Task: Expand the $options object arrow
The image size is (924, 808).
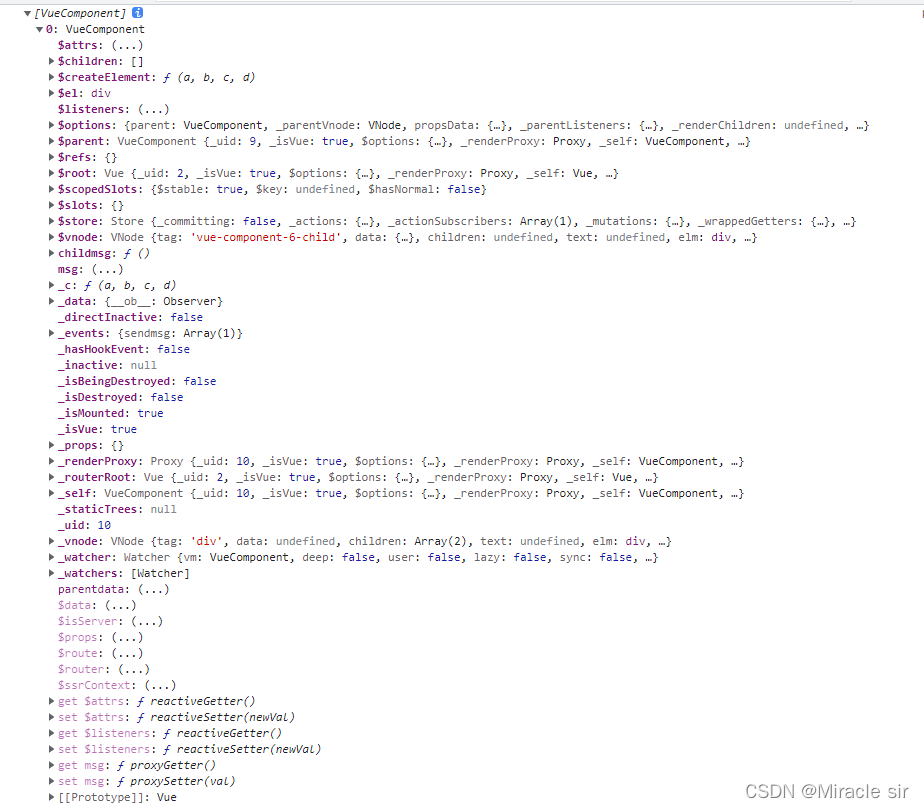Action: (x=51, y=124)
